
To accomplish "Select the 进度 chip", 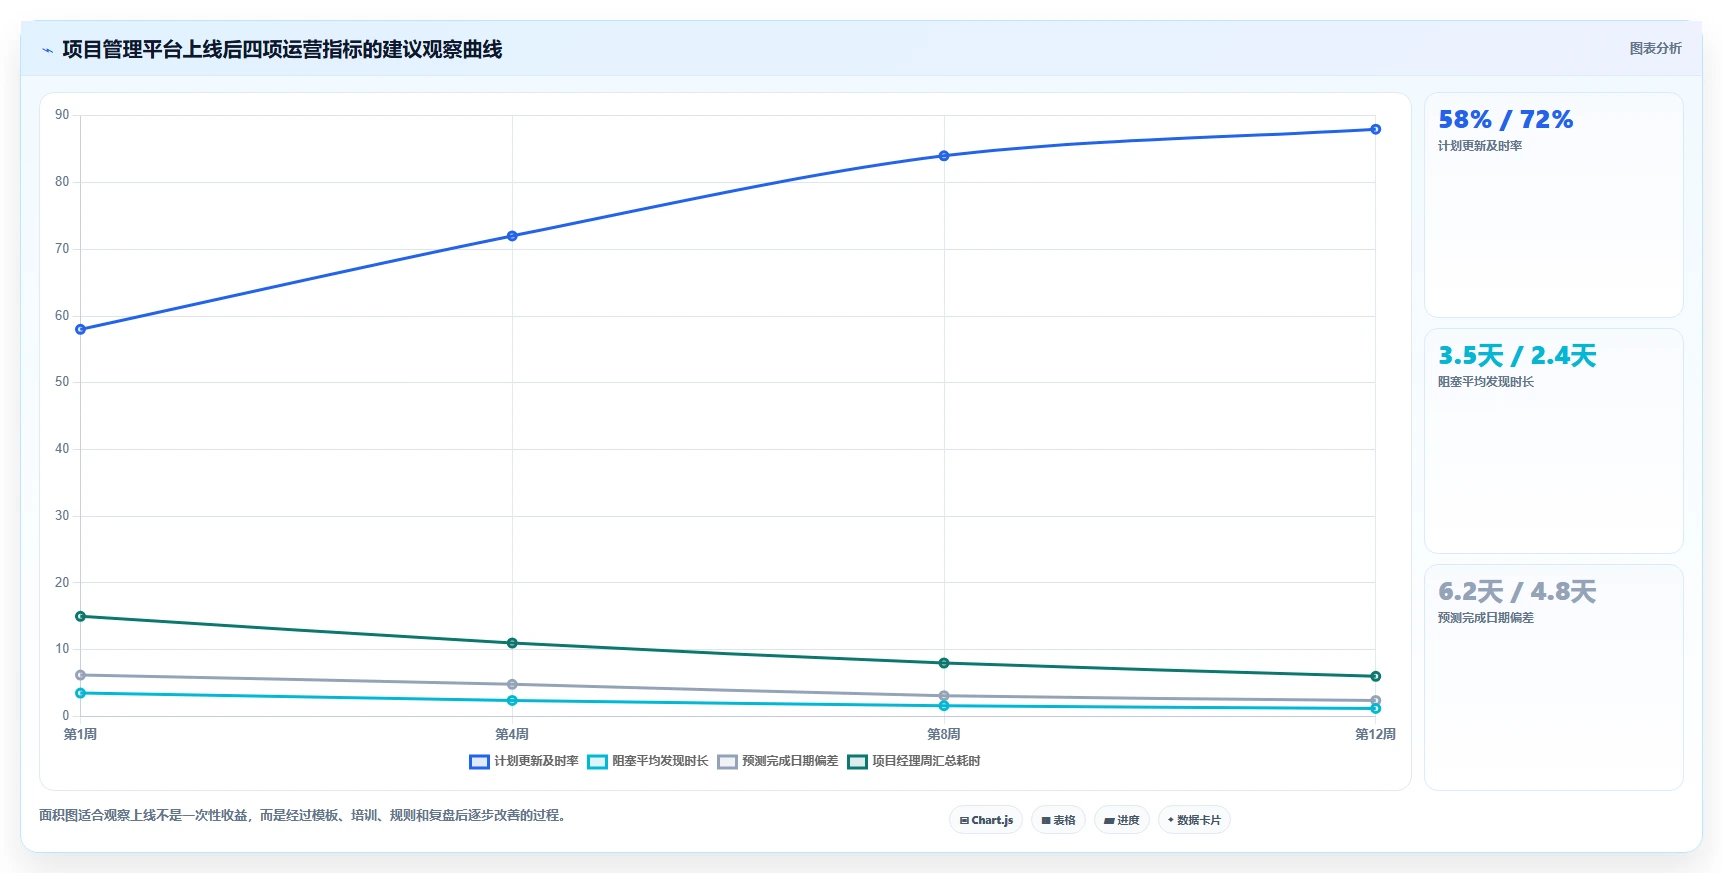I will (x=1121, y=820).
